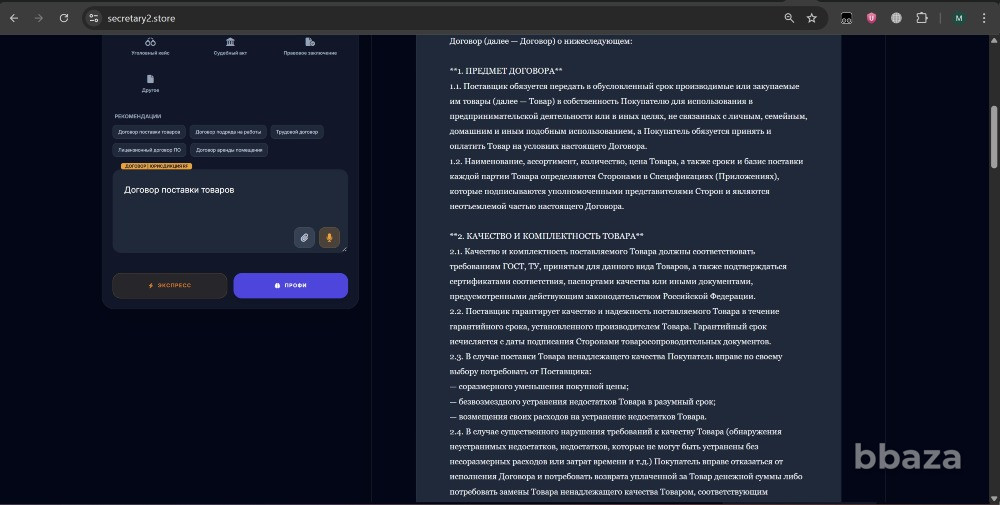Open the globe extension icon
Viewport: 1000px width, 505px height.
coord(896,18)
